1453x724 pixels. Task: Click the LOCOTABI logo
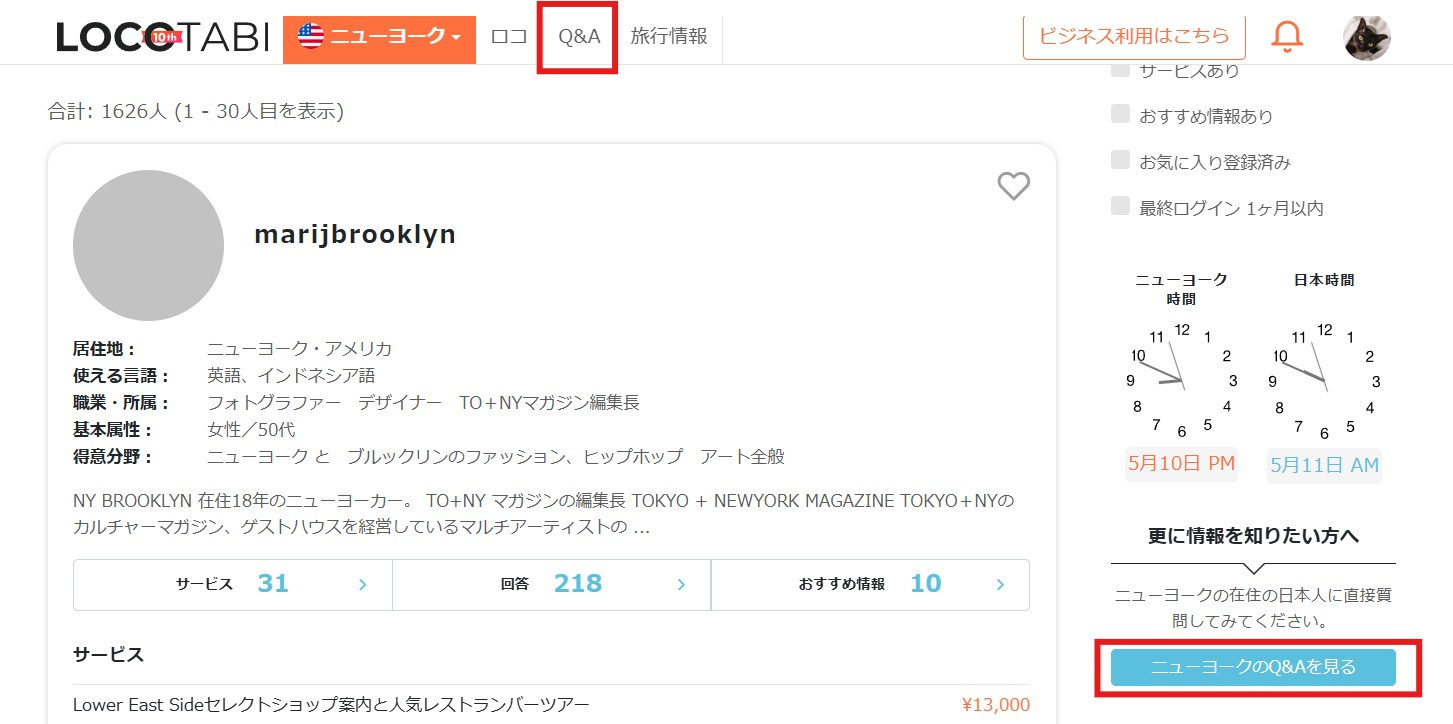(x=163, y=38)
